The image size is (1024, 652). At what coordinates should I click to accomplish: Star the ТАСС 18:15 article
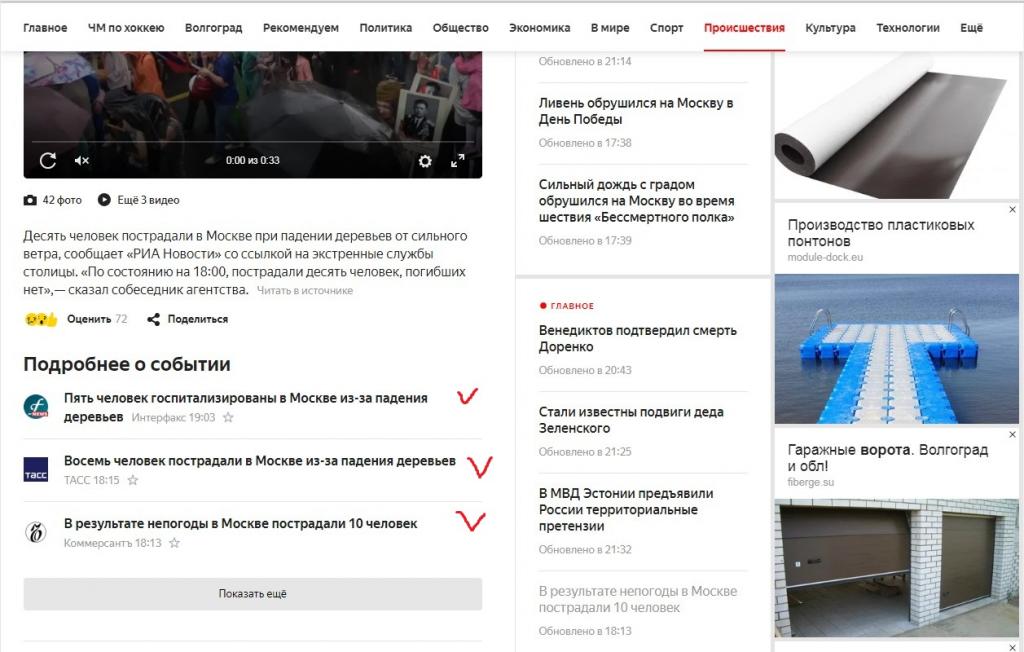point(133,480)
